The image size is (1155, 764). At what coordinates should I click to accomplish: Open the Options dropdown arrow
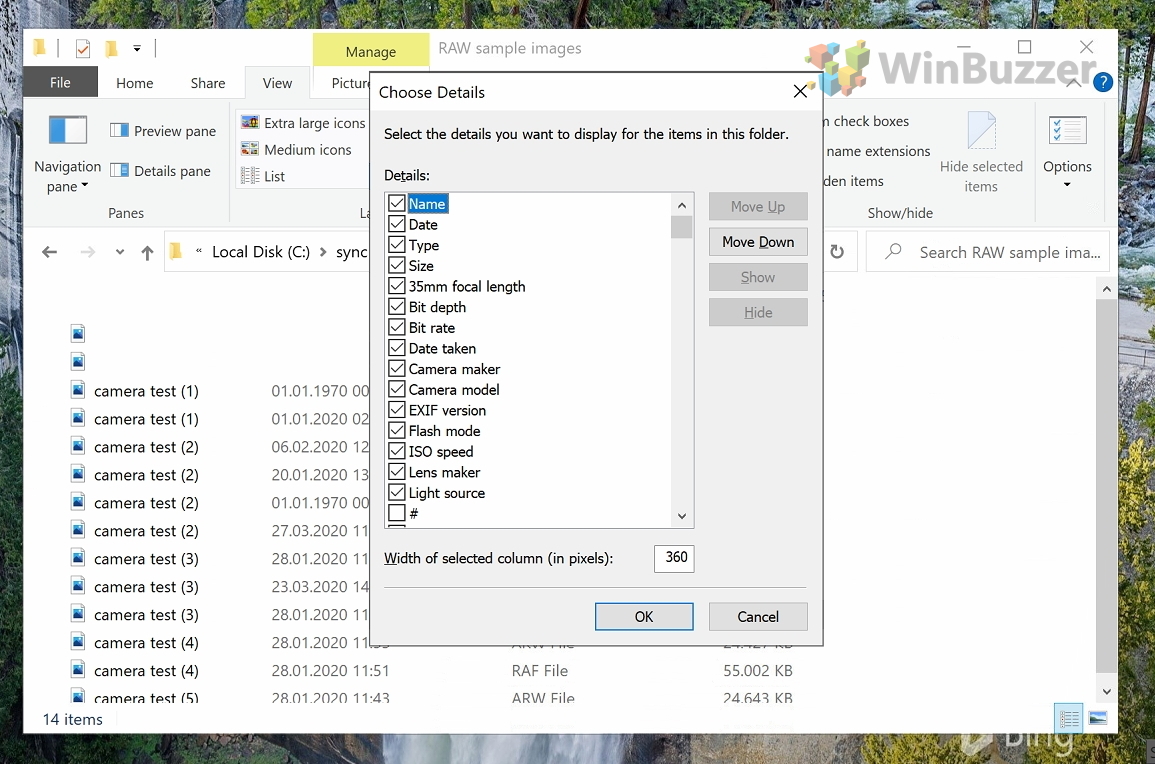point(1067,185)
